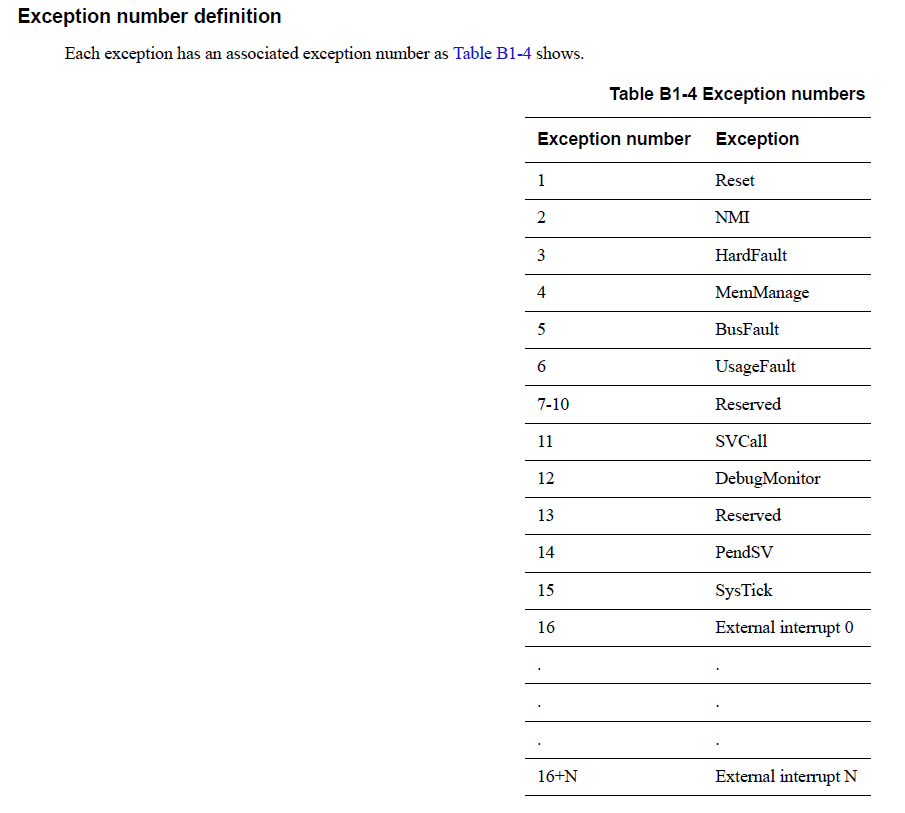Select the External interrupt 0 cell

click(784, 627)
